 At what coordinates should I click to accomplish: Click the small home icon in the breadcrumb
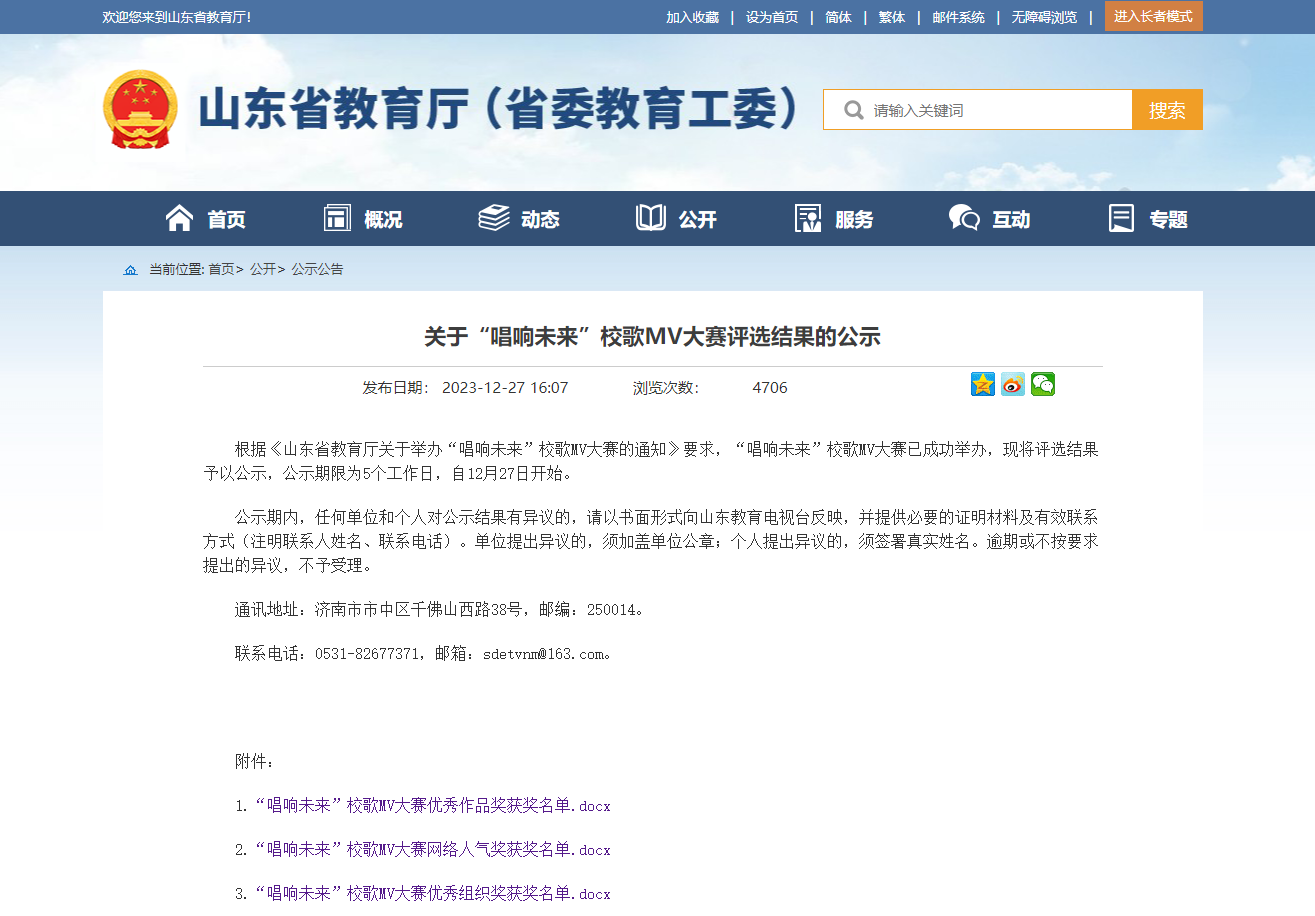click(130, 270)
